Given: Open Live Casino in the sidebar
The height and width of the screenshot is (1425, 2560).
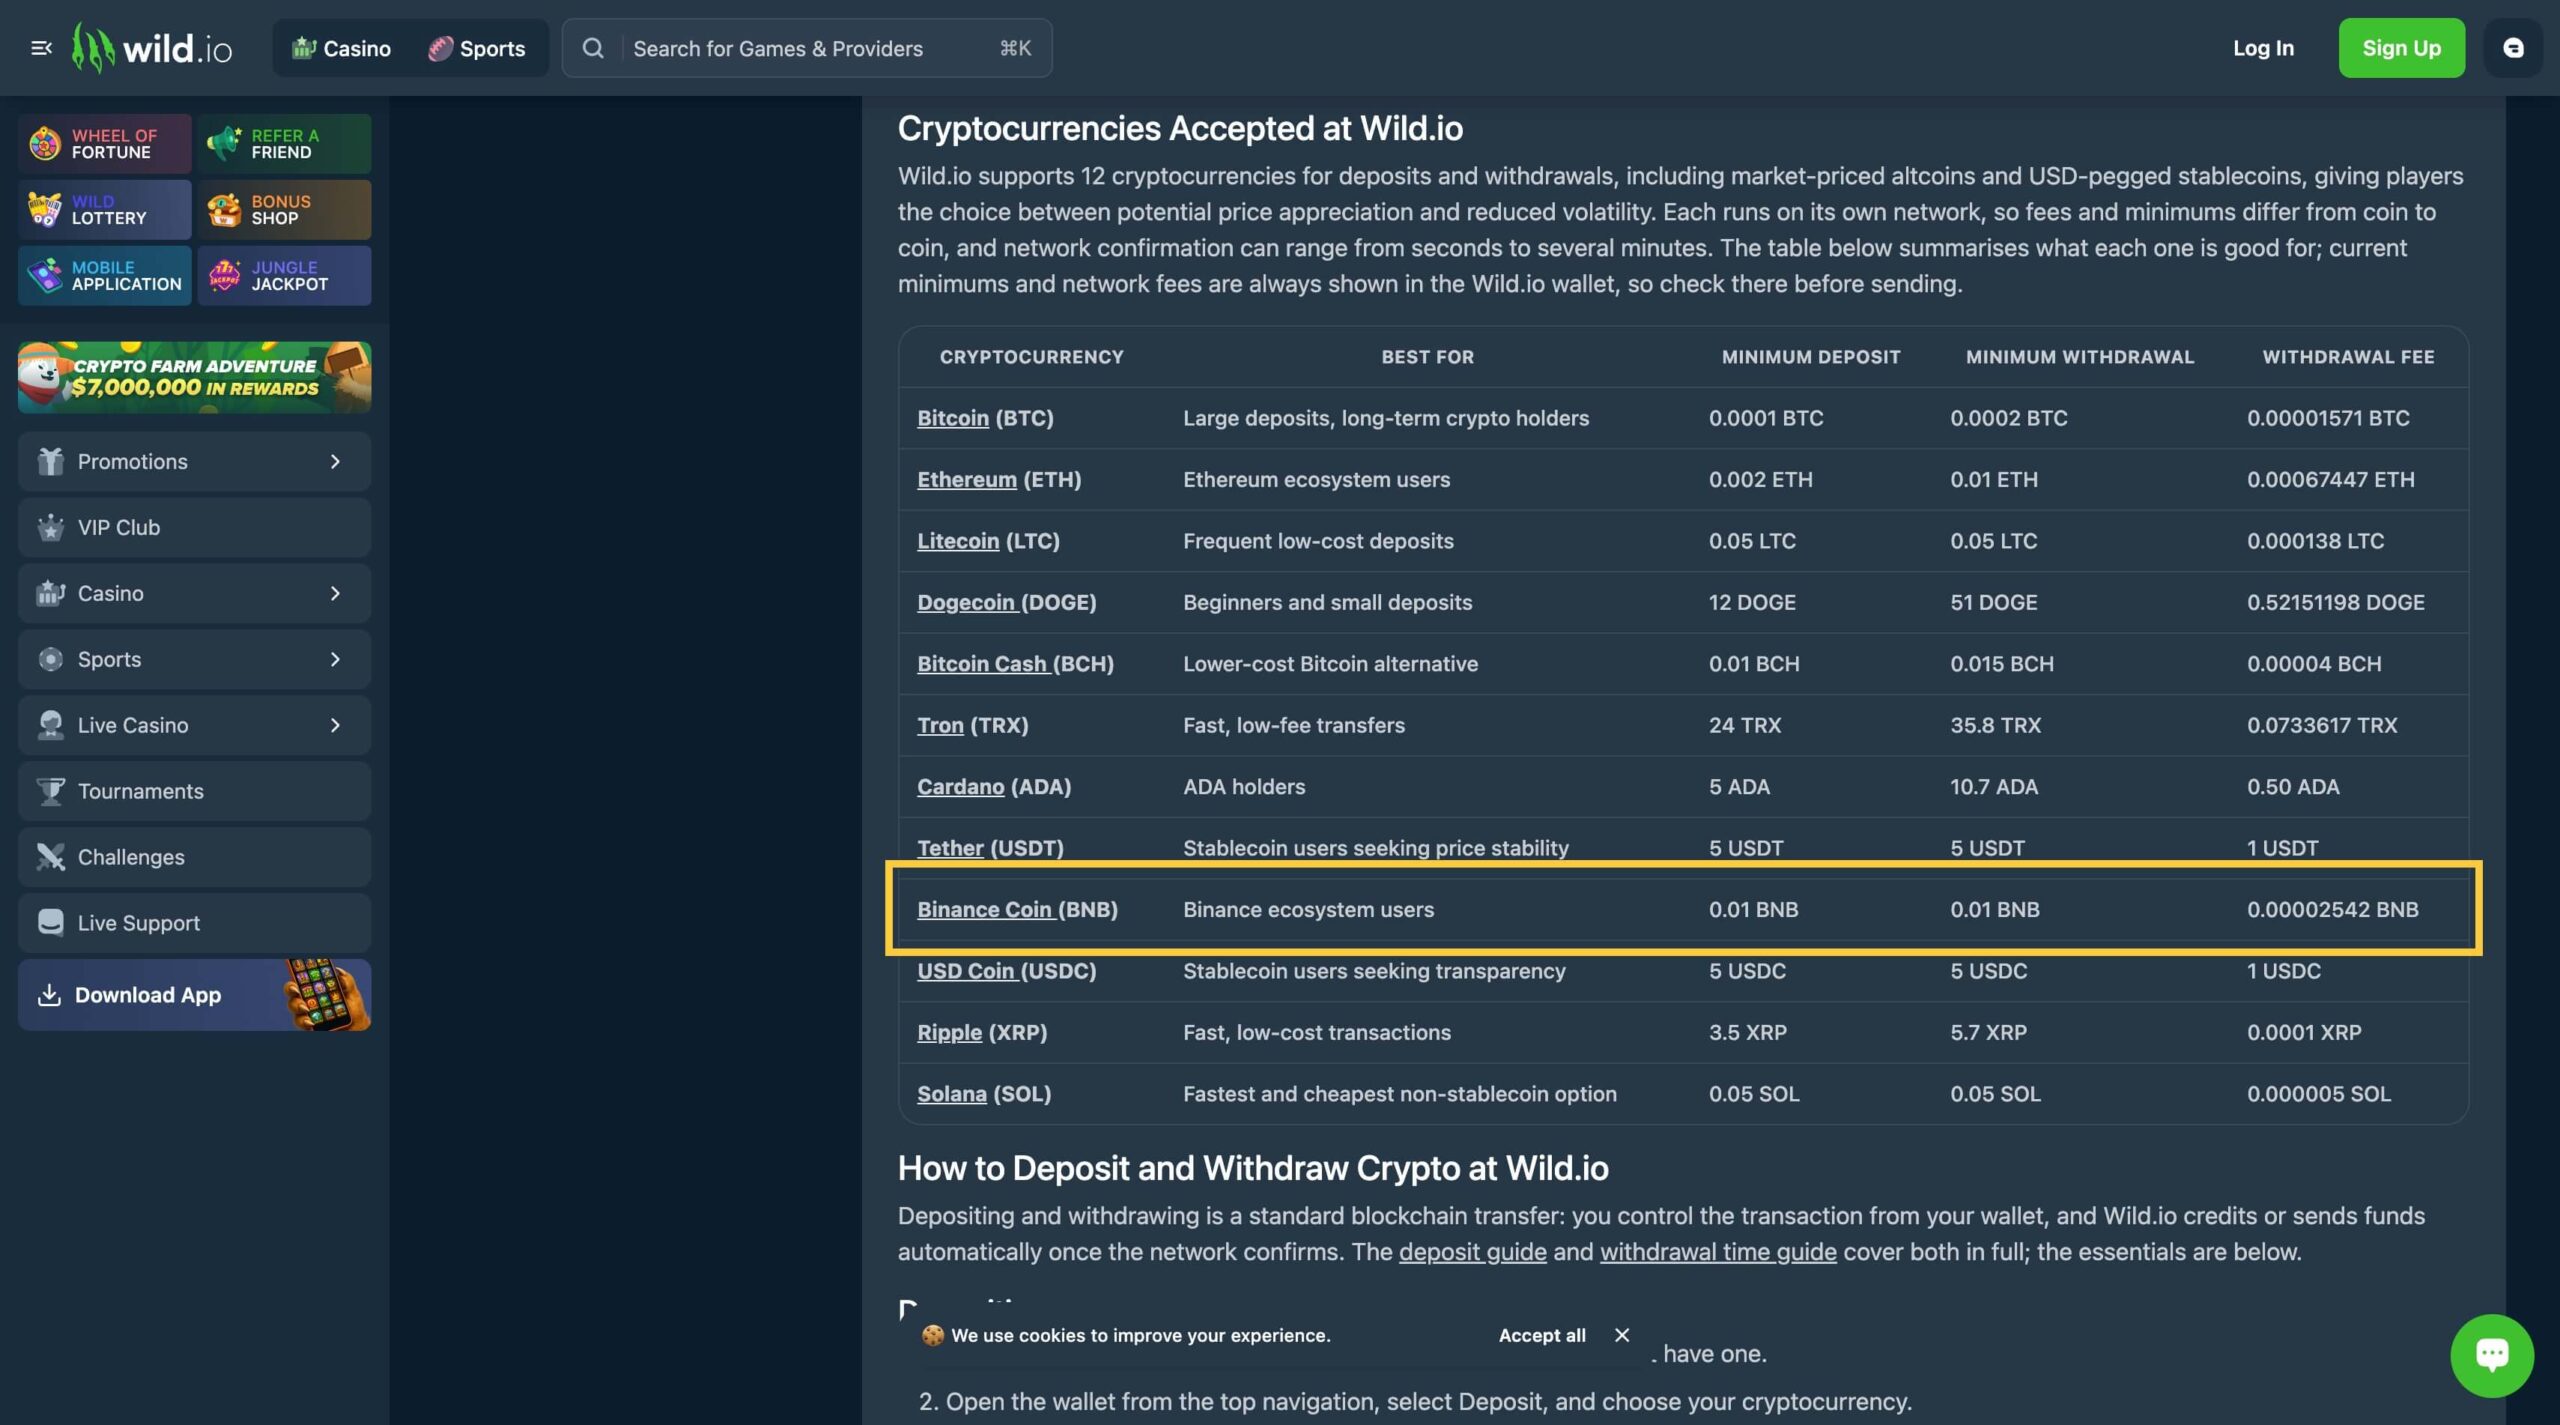Looking at the screenshot, I should click(194, 726).
